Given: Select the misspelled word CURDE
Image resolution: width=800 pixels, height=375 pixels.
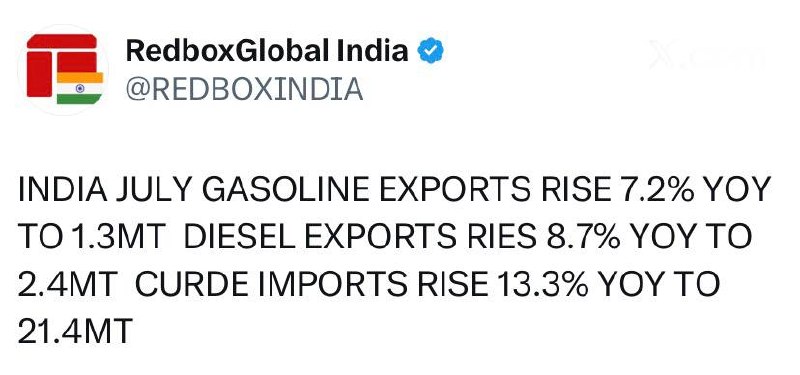Looking at the screenshot, I should click(193, 284).
